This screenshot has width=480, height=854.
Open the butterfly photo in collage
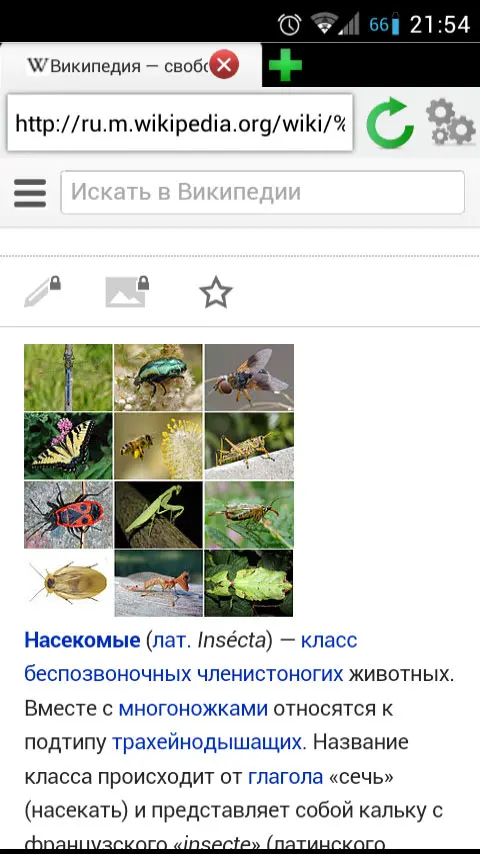click(68, 446)
